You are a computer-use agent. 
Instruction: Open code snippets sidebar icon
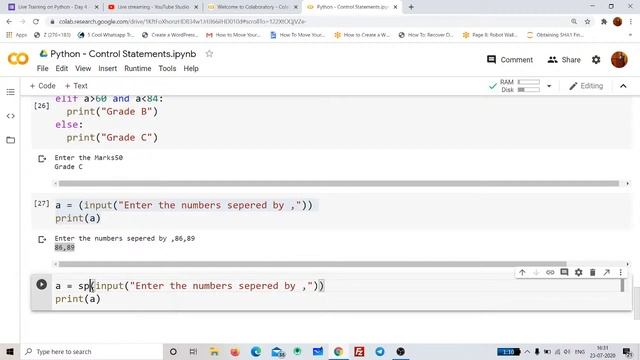(x=11, y=116)
